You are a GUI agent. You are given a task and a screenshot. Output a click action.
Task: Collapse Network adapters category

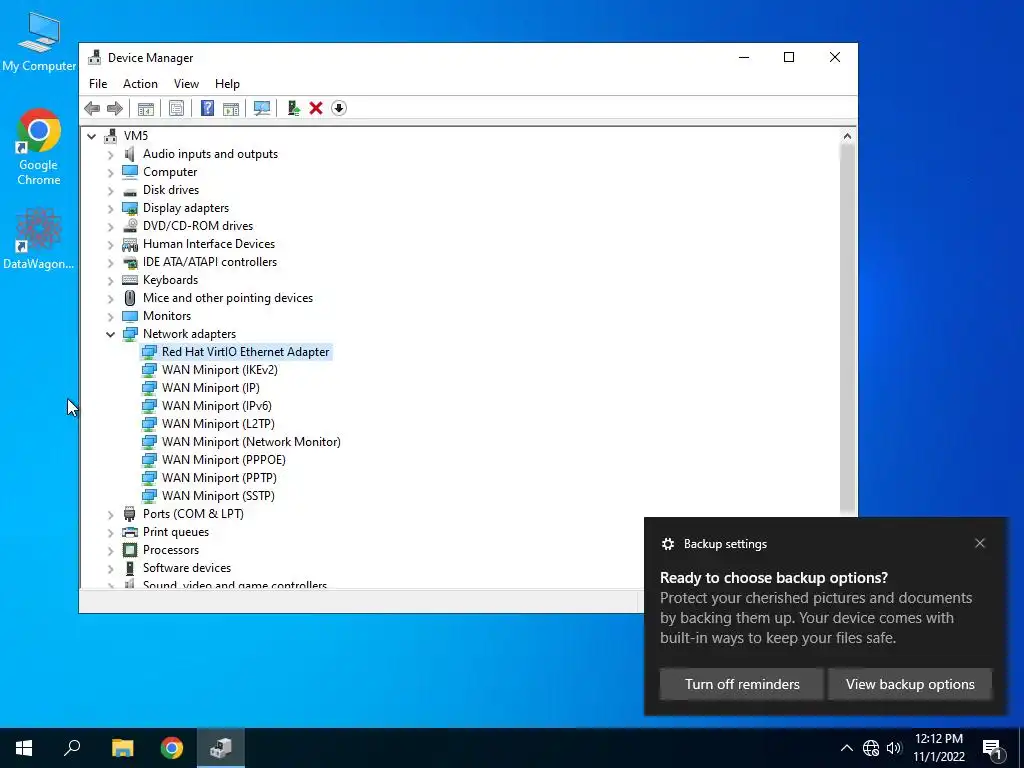110,334
